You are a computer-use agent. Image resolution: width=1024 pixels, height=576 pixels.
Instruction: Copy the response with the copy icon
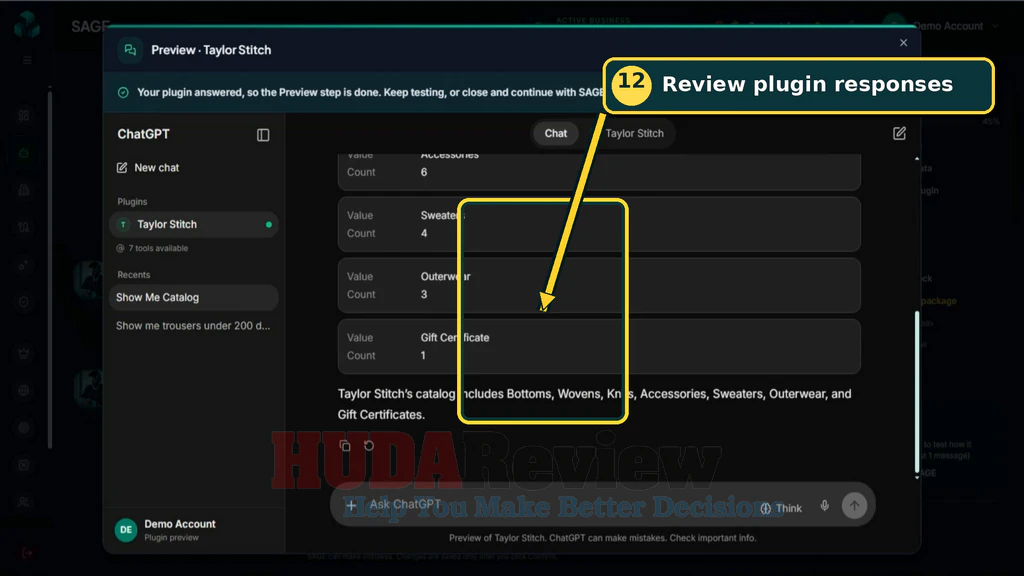point(345,445)
